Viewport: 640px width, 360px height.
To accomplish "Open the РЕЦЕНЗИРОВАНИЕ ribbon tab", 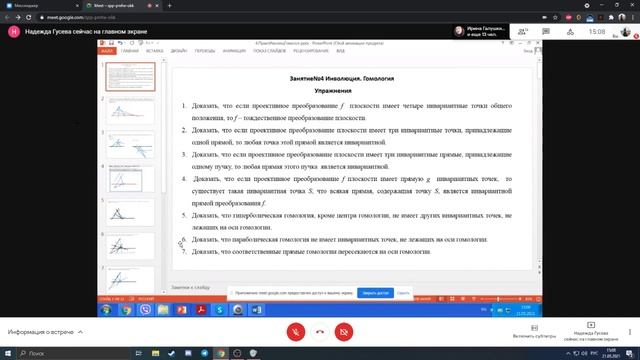I will point(311,51).
